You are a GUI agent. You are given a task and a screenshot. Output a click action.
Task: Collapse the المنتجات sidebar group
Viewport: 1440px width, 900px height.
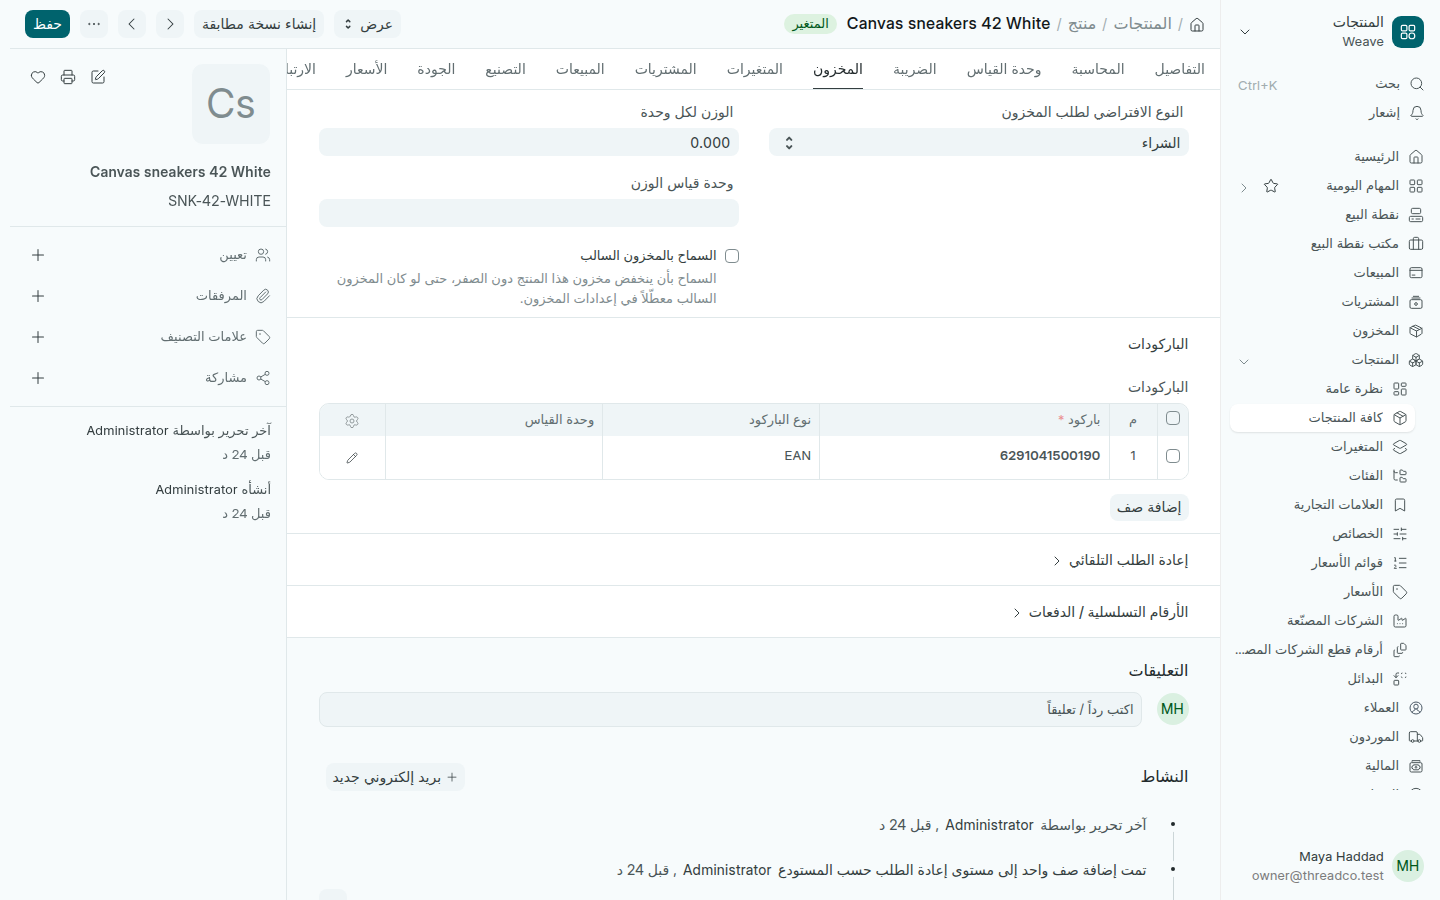coord(1244,360)
